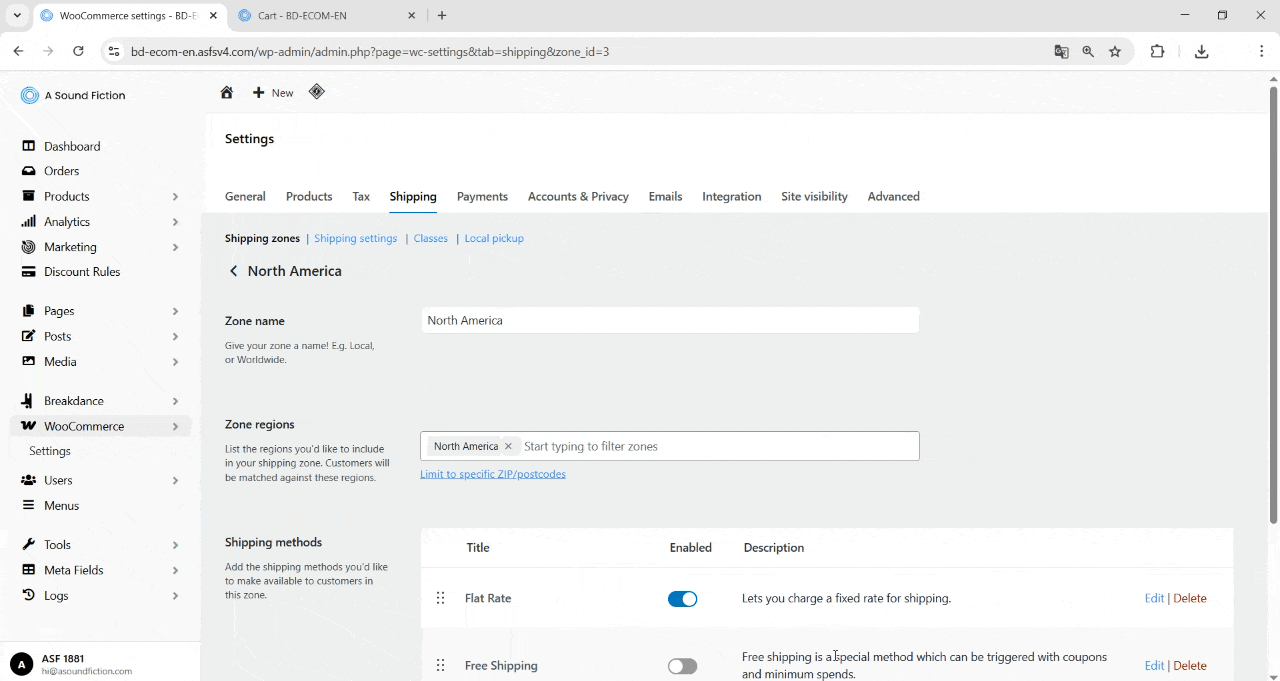Select the Tools wrench icon
The image size is (1280, 681).
[30, 544]
